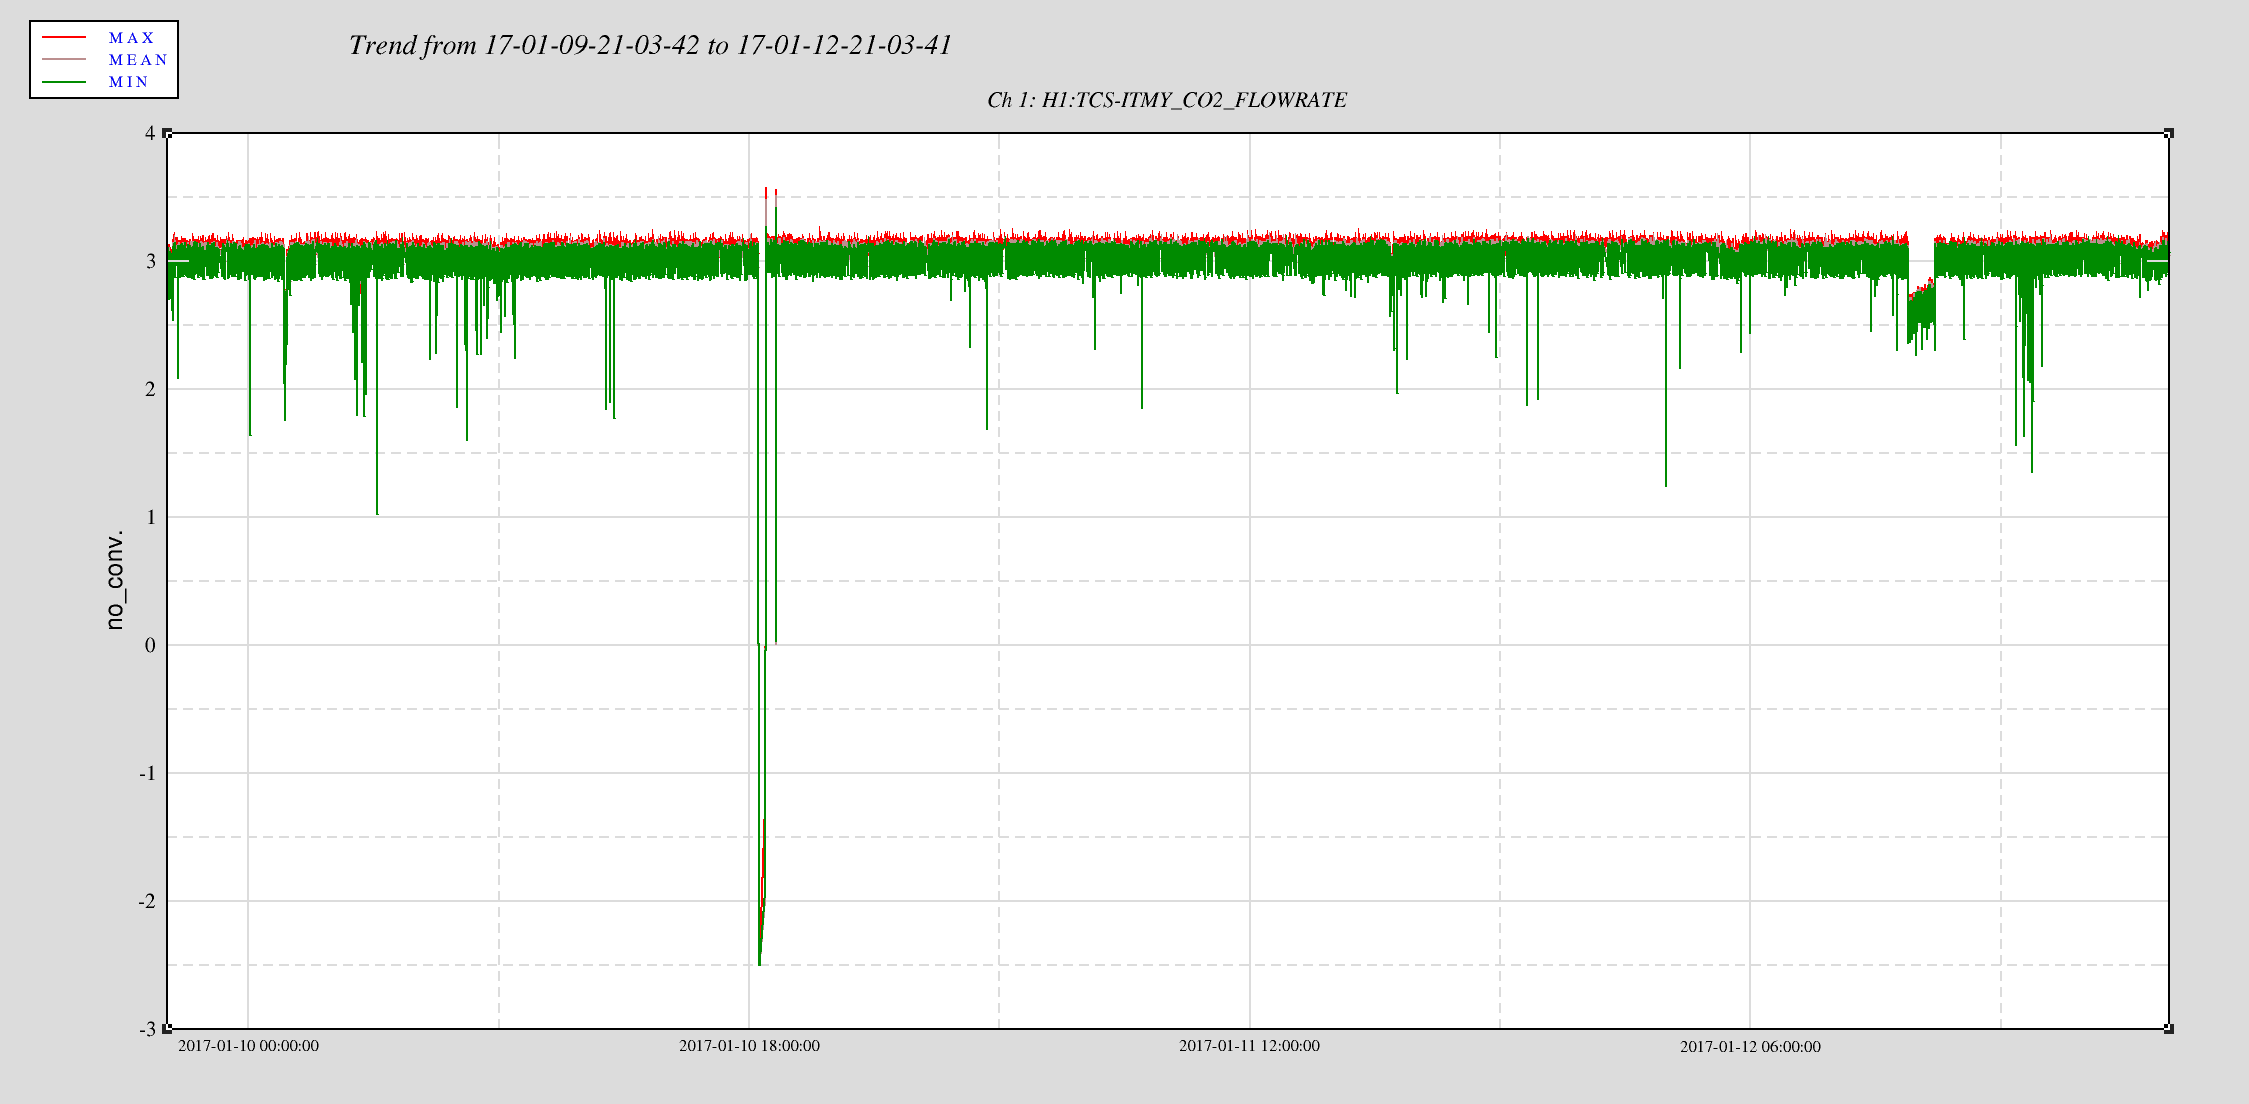Screen dimensions: 2249x1104
Task: Click the x-axis tick label 2017-01-10 00:00:00
Action: click(248, 1046)
